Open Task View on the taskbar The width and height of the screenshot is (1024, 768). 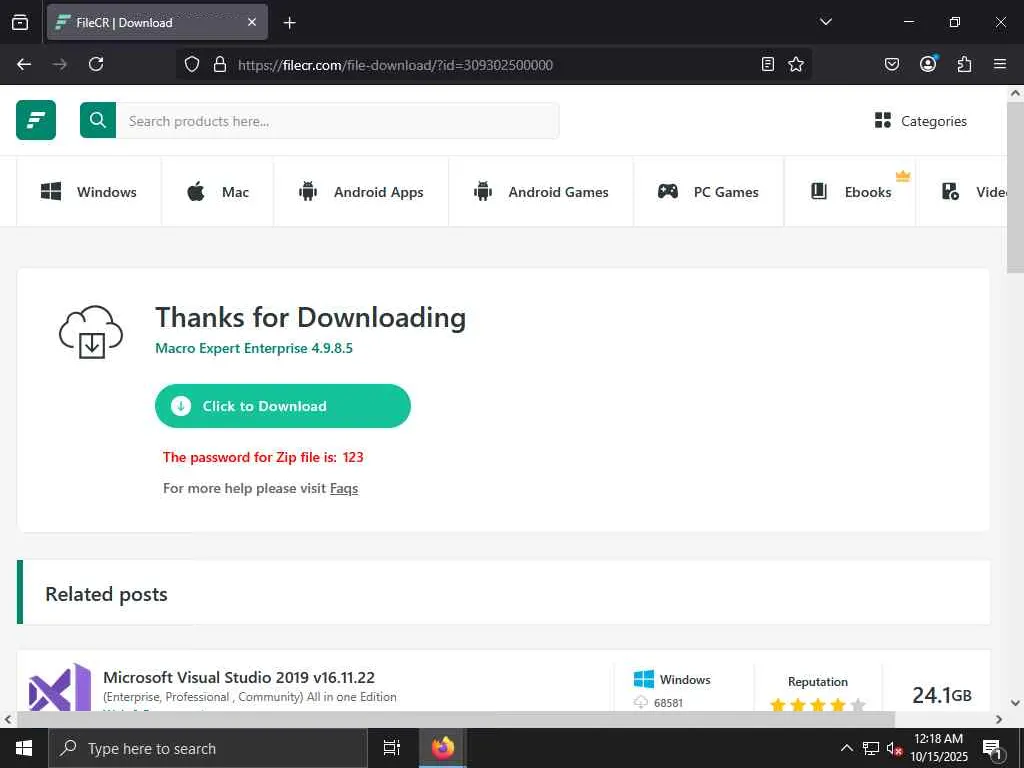(391, 748)
